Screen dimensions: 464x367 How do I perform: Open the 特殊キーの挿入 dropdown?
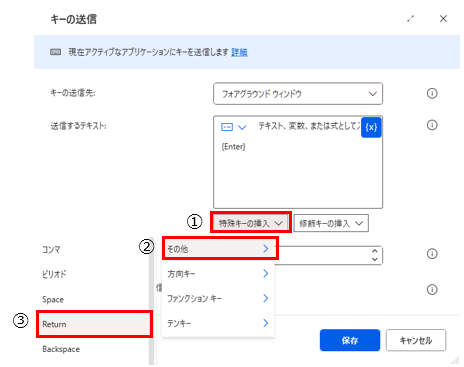[x=251, y=223]
